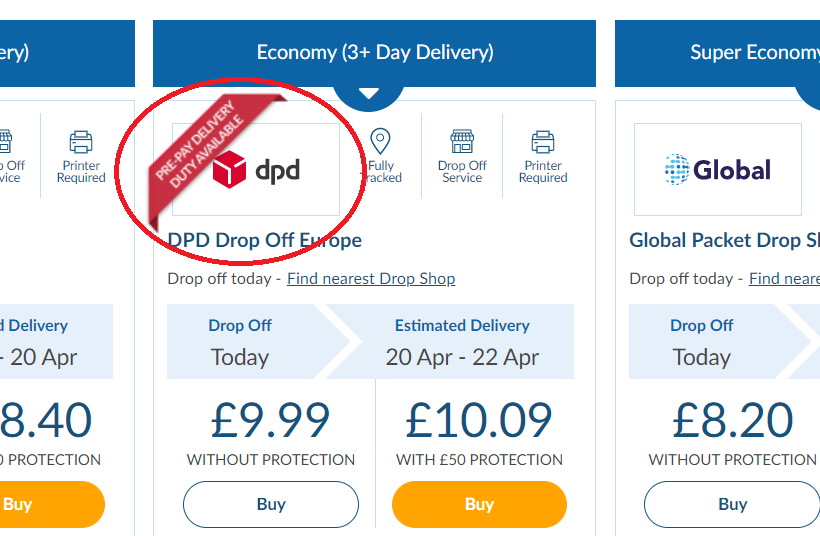Viewport: 820px width, 536px height.
Task: Click the Printer Required icon in the leftmost card
Action: [x=81, y=142]
